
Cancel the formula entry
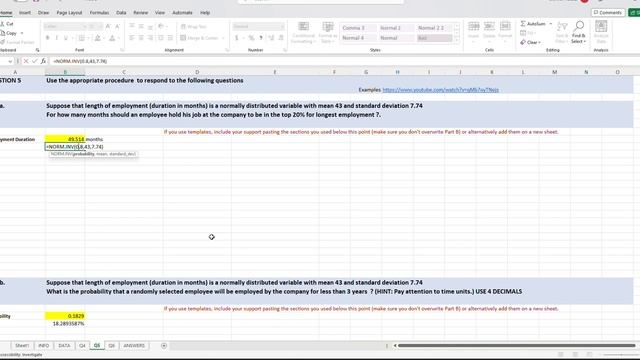26,61
